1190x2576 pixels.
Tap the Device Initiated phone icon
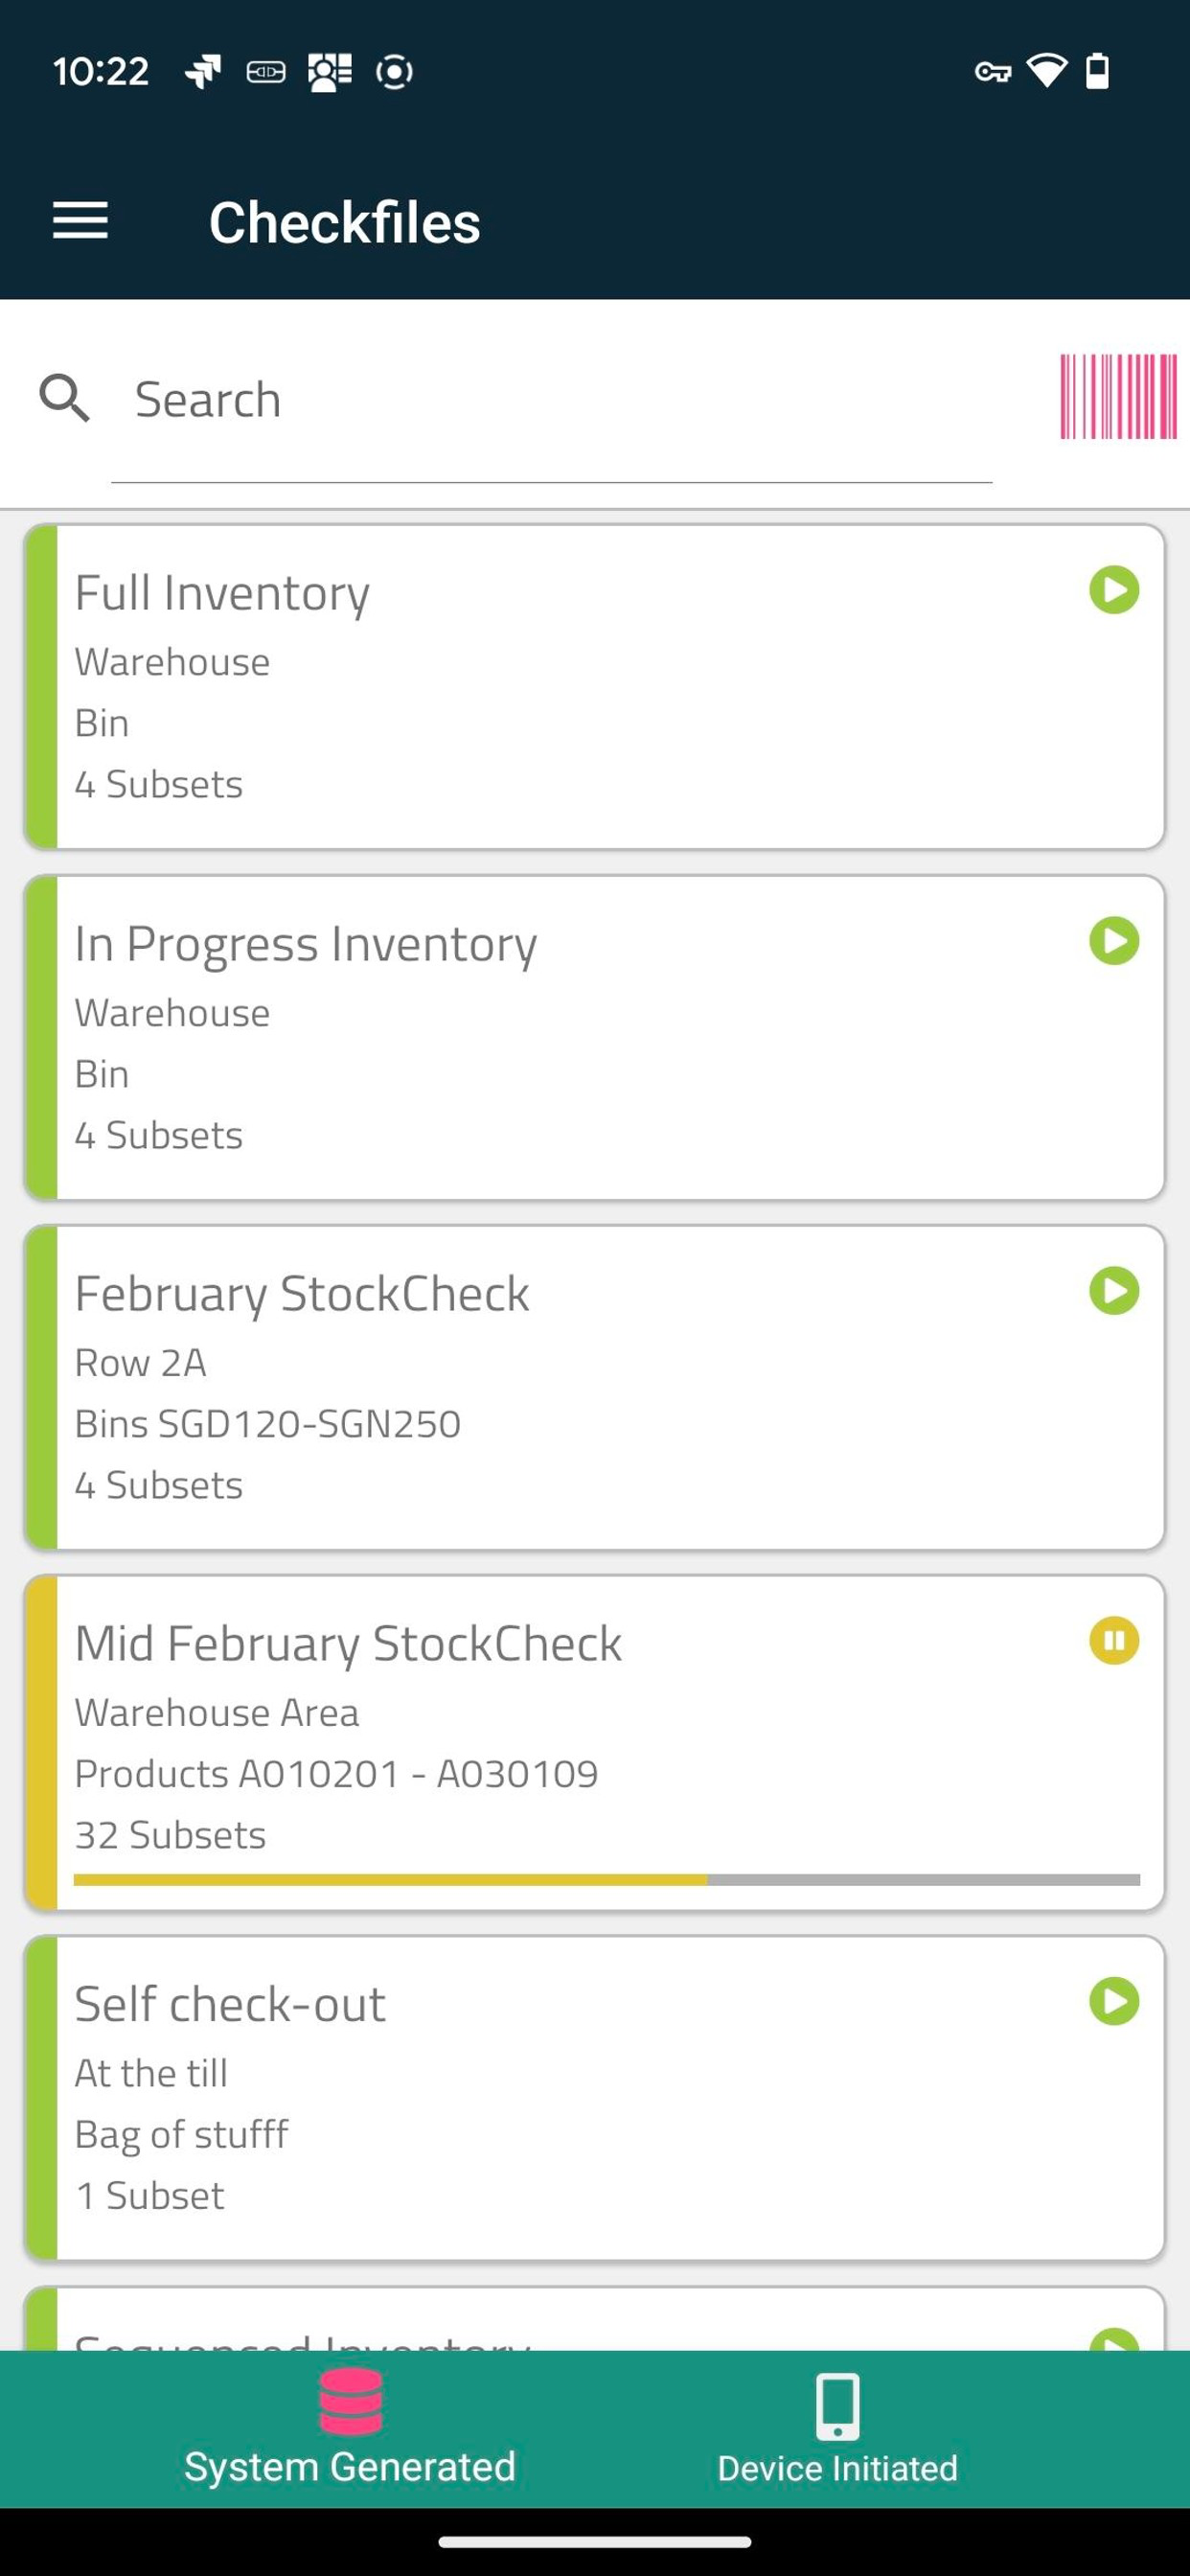[838, 2406]
